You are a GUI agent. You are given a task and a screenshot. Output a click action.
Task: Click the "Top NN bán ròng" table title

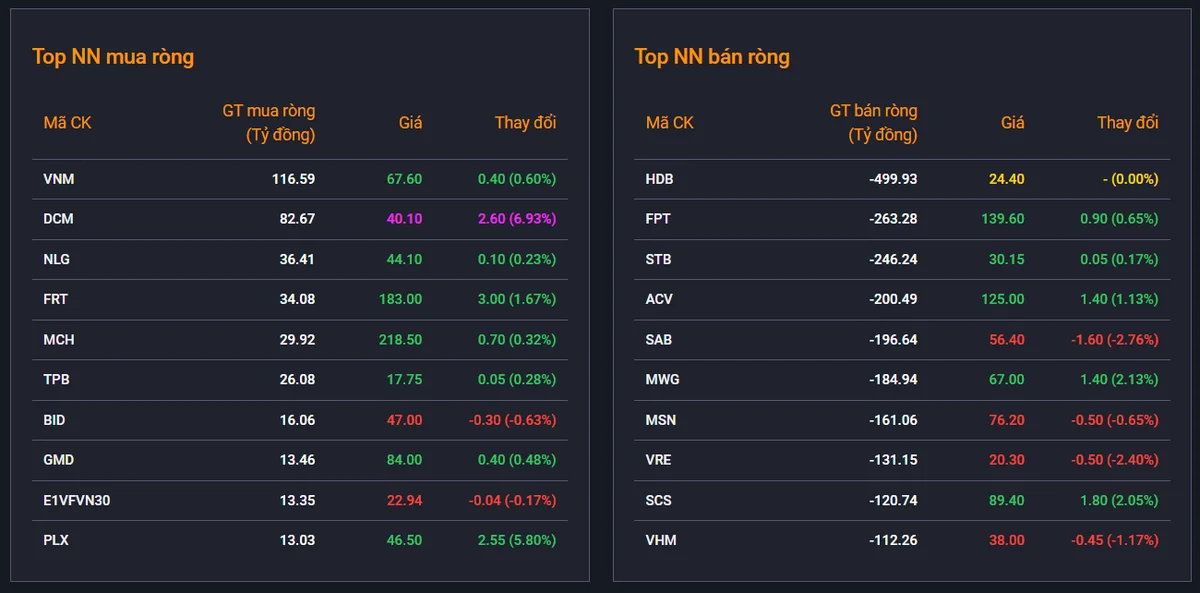coord(712,57)
